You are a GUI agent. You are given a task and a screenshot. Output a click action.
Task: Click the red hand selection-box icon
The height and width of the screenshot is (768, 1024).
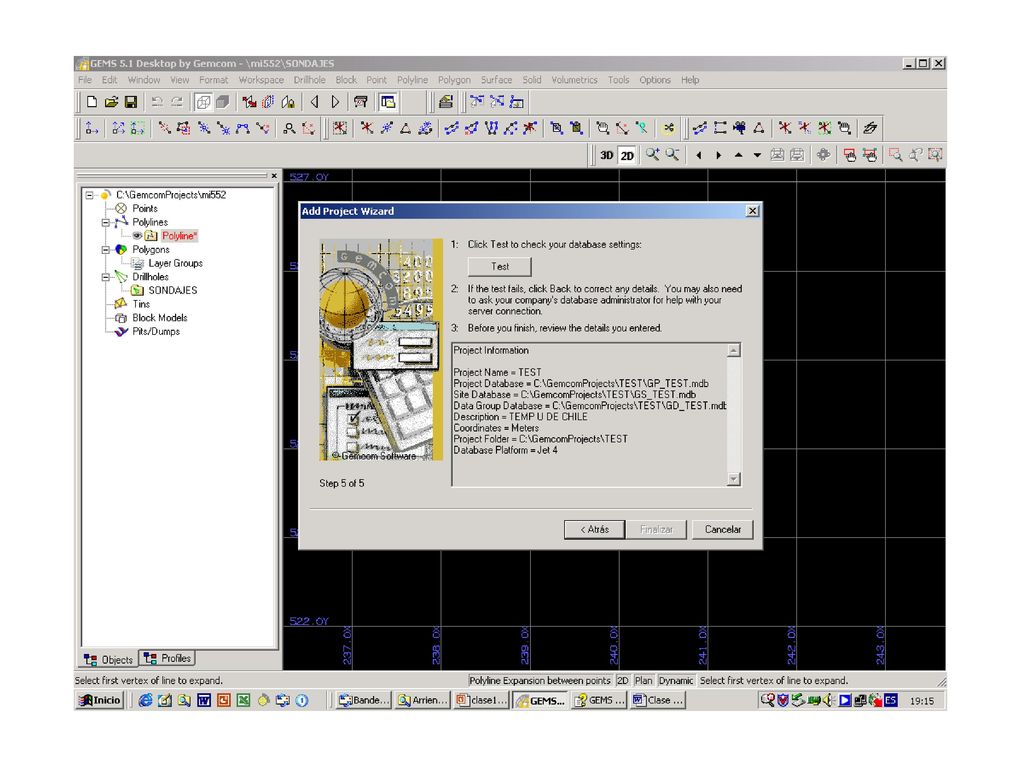(850, 155)
